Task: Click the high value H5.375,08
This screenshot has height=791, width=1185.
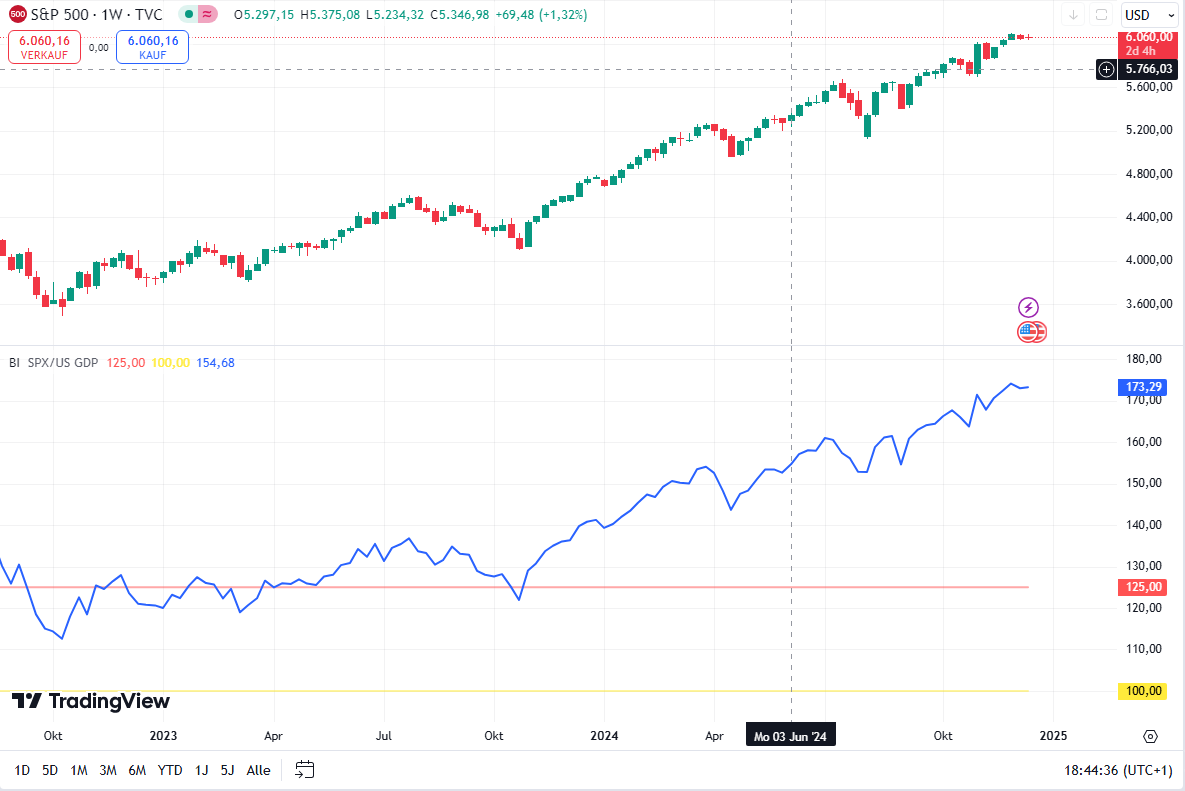Action: click(x=330, y=14)
